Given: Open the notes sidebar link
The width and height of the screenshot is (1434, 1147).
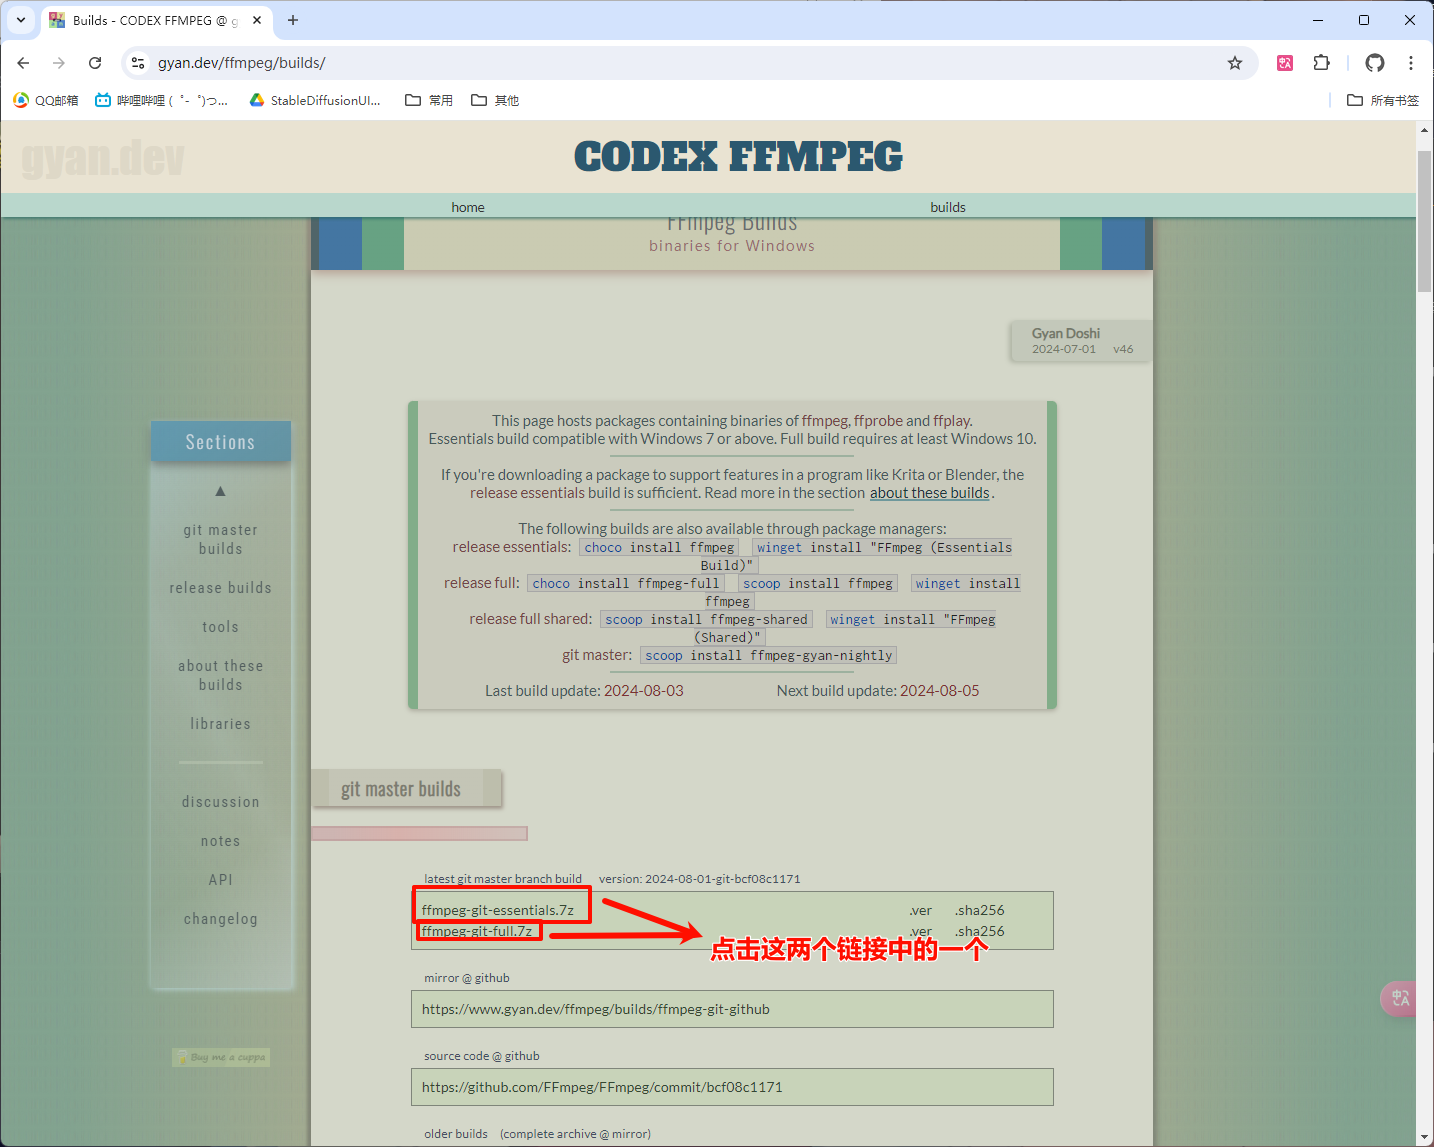Looking at the screenshot, I should (221, 841).
